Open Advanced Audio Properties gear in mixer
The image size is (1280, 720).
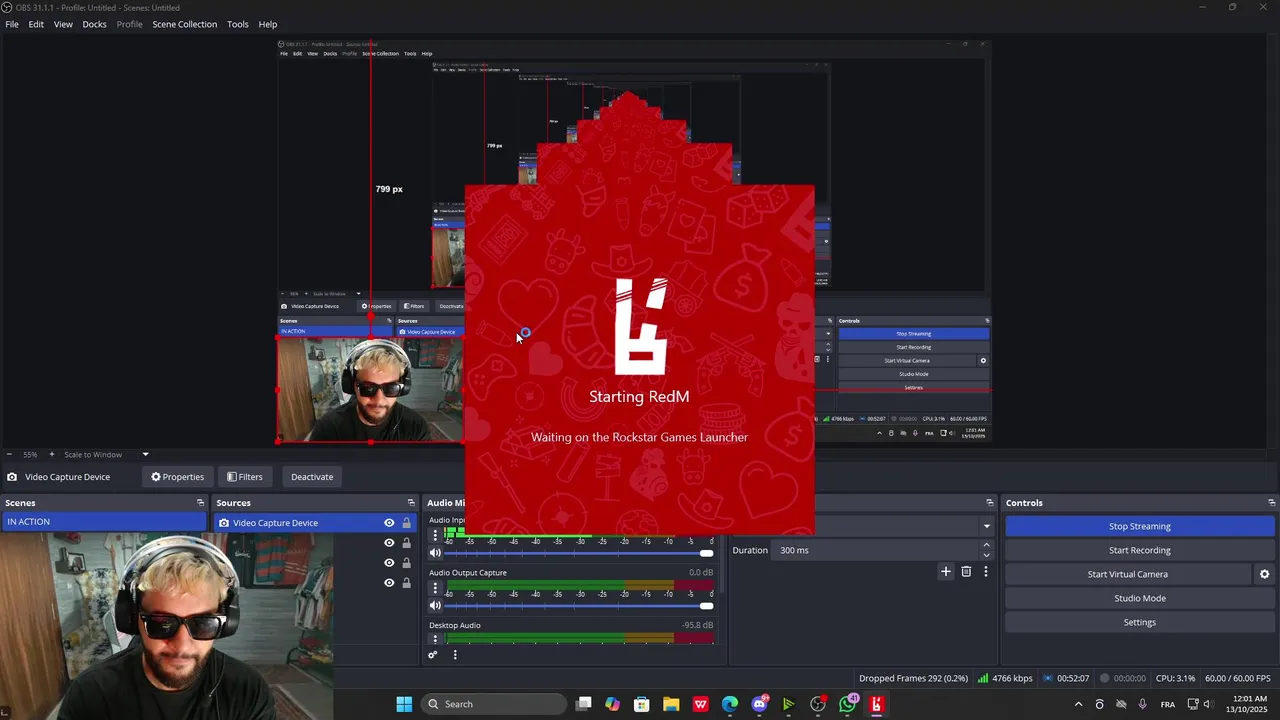tap(433, 655)
